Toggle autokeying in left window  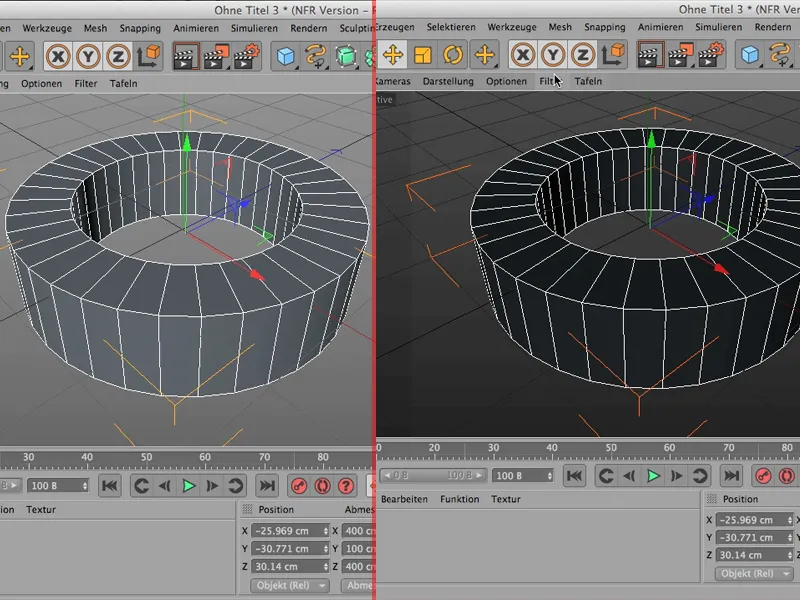pos(322,486)
